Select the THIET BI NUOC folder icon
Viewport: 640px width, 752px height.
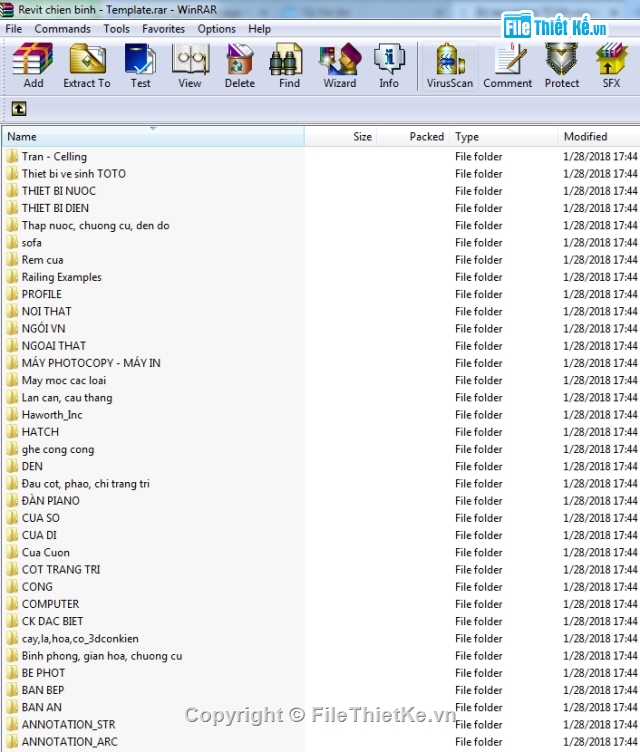pos(12,191)
